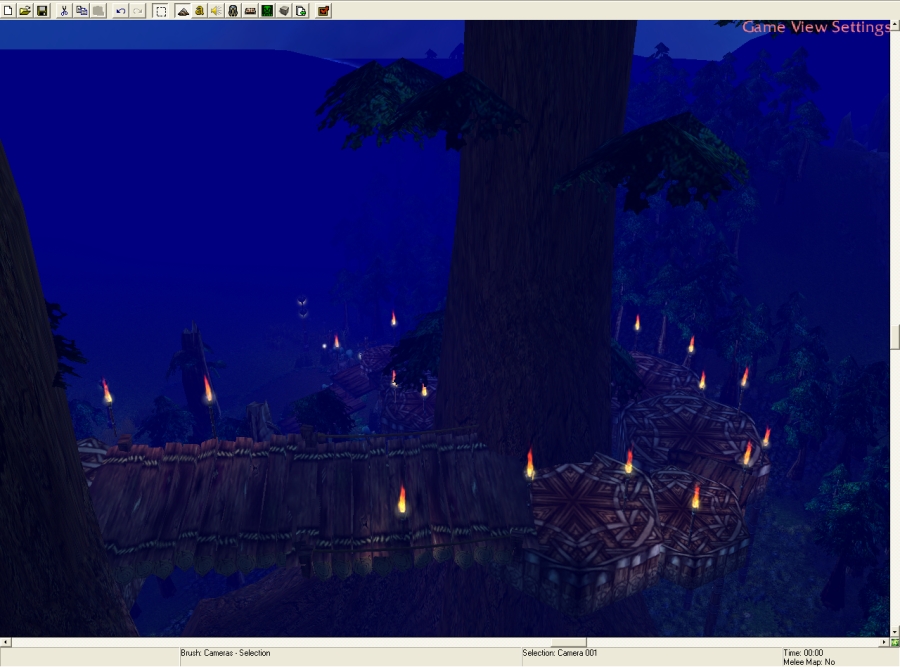
Task: Open the AI Editor green icon
Action: 267,10
